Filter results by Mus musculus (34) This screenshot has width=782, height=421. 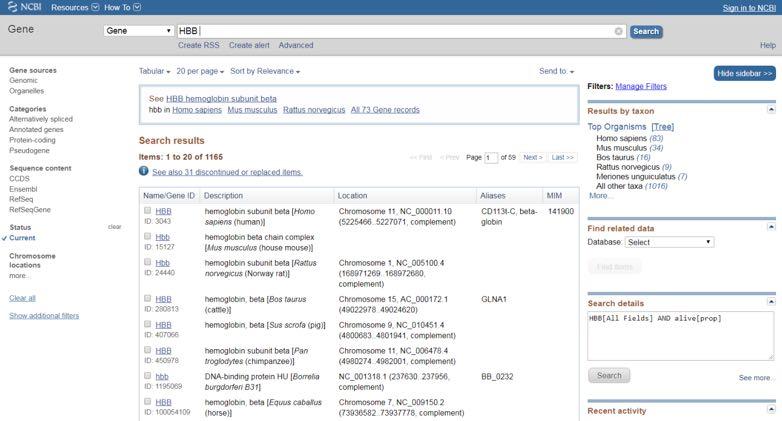629,148
